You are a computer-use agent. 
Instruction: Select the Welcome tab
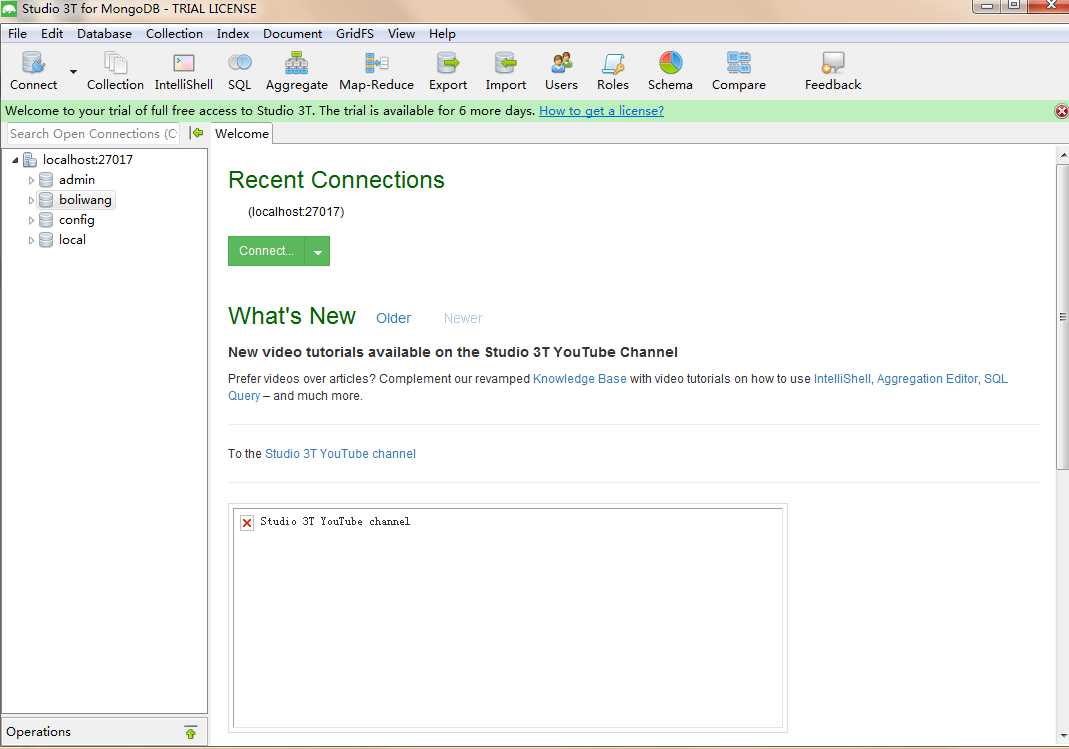tap(241, 134)
